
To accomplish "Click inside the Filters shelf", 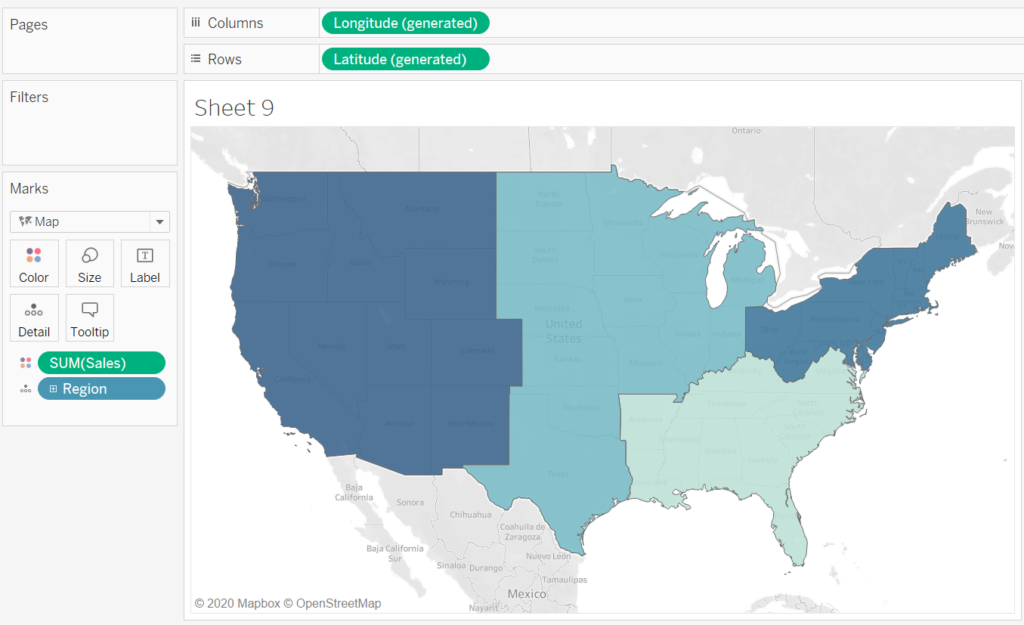I will pyautogui.click(x=90, y=130).
